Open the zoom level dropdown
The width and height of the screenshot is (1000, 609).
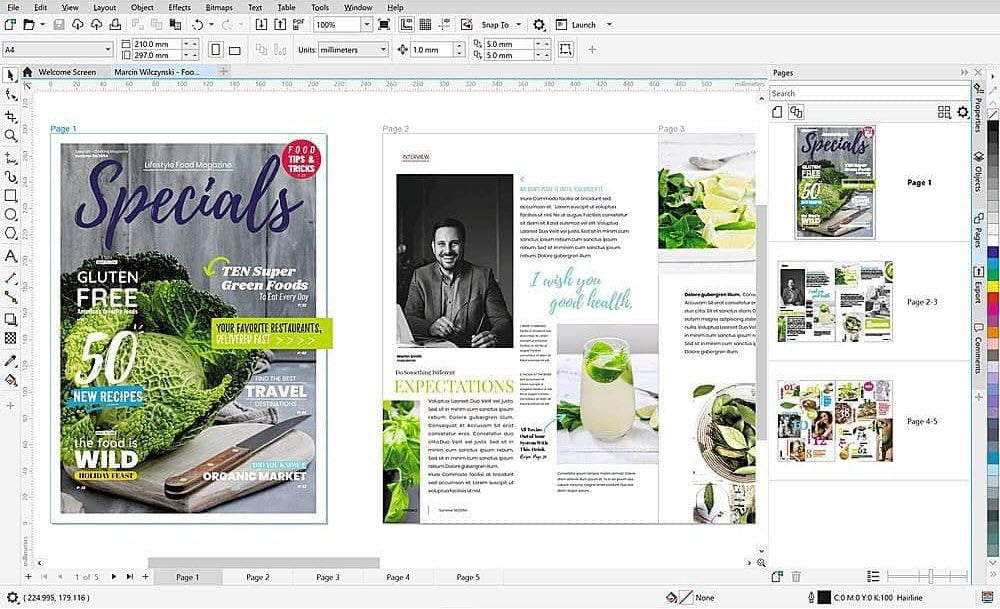point(366,24)
